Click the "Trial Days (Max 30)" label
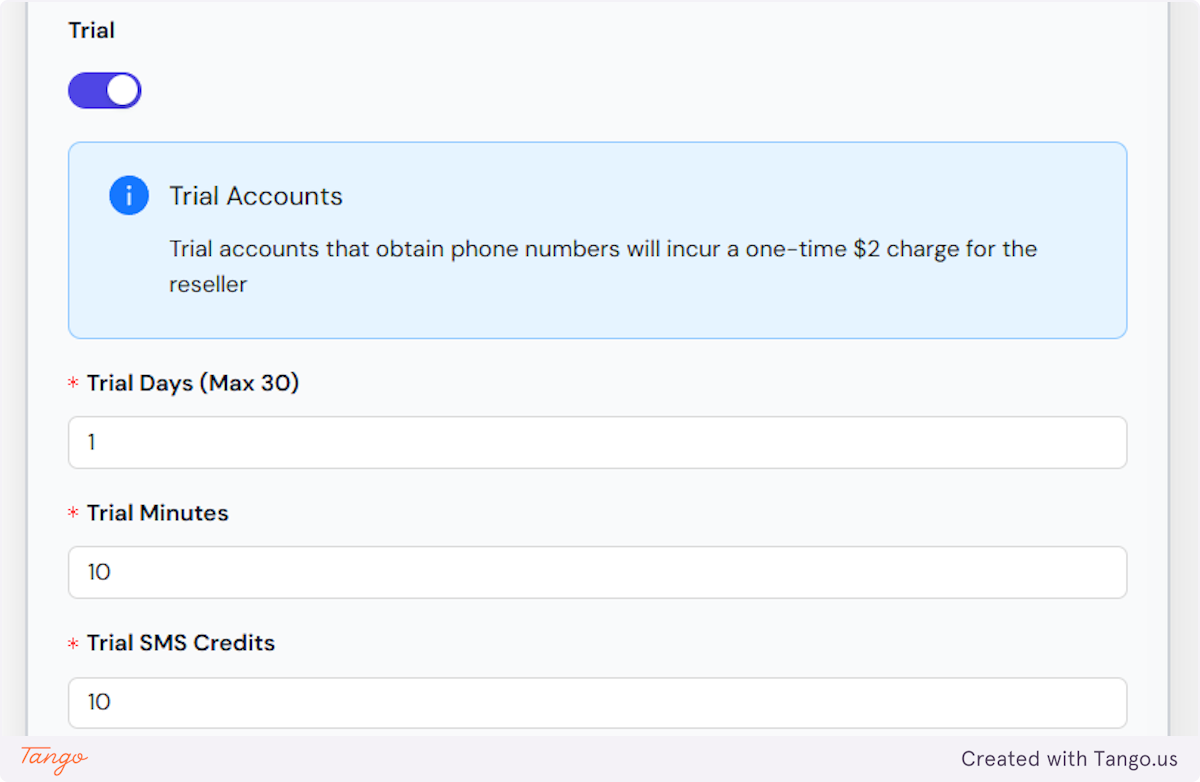Screen dimensions: 1200x782 point(193,383)
